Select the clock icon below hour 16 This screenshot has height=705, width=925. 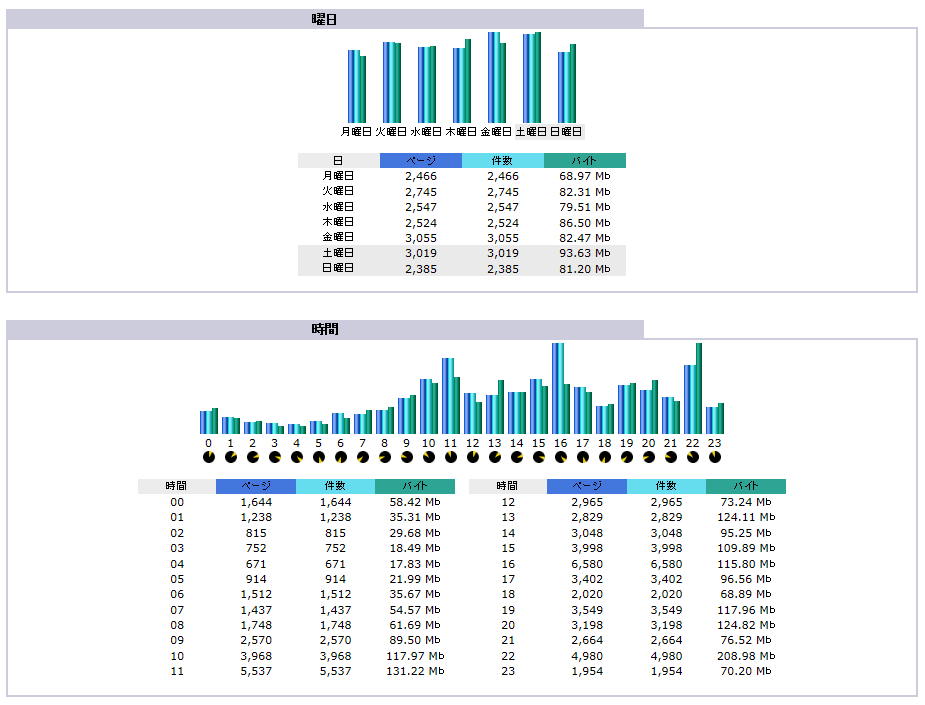point(560,457)
